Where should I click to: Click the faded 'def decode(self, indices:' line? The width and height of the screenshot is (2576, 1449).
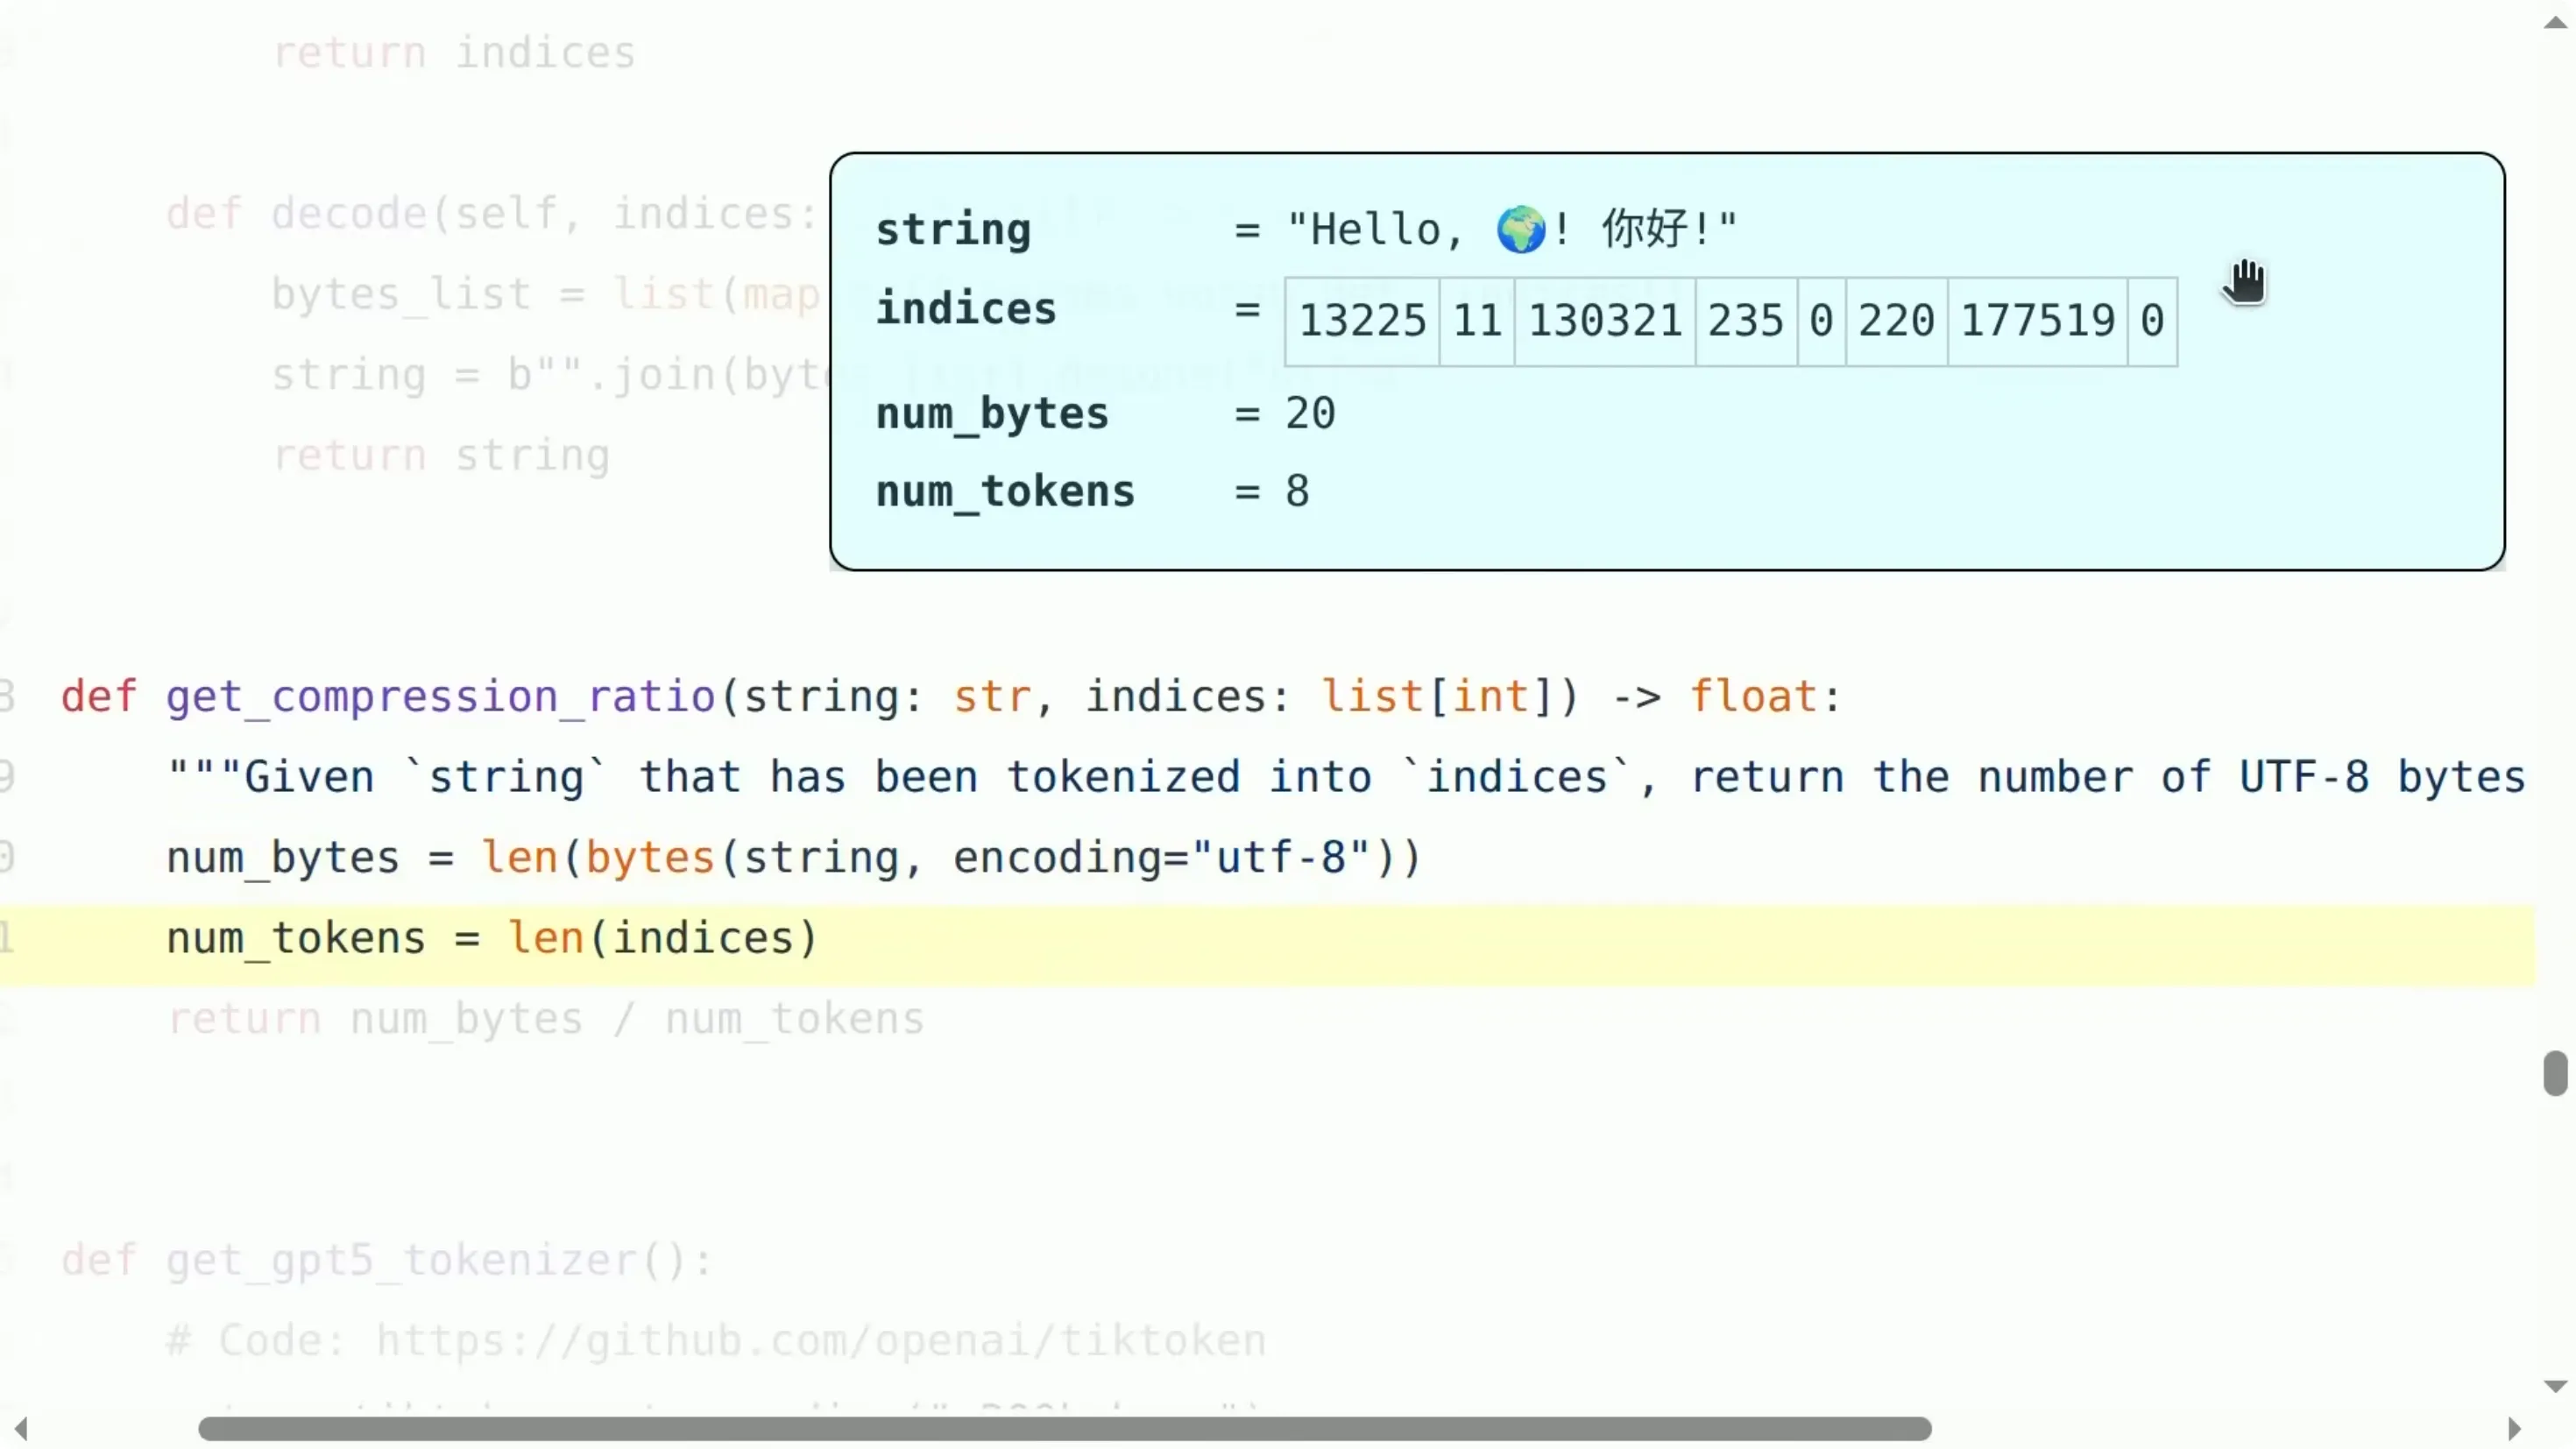[x=492, y=214]
